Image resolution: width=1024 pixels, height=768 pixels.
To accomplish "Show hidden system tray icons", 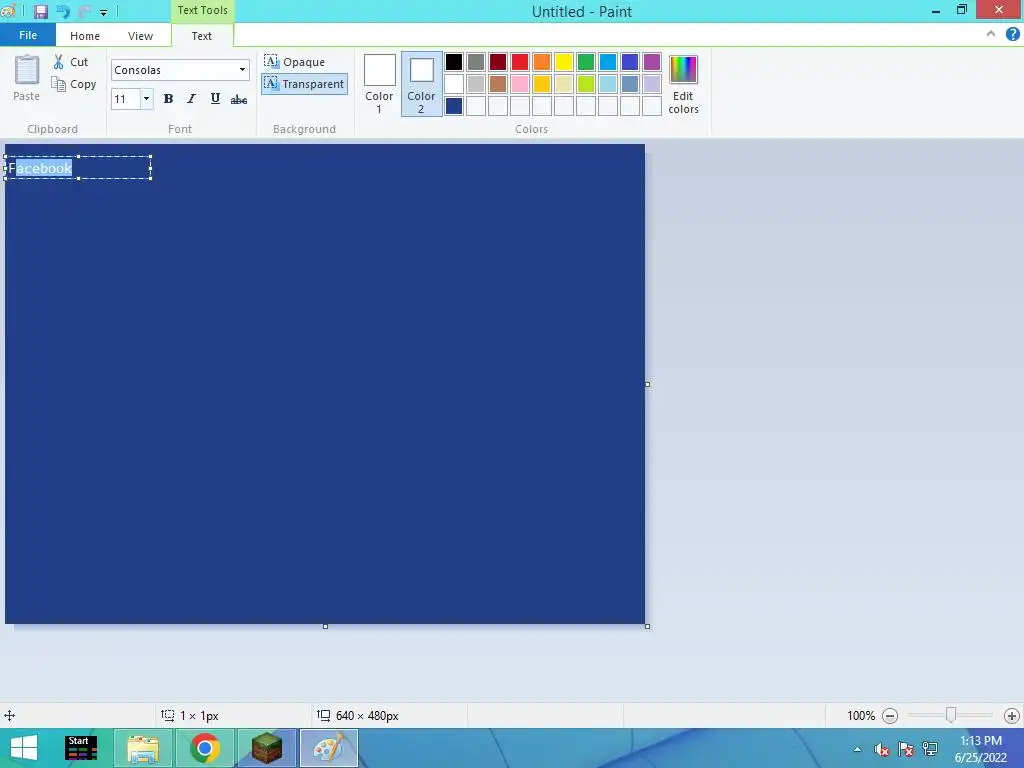I will point(857,749).
